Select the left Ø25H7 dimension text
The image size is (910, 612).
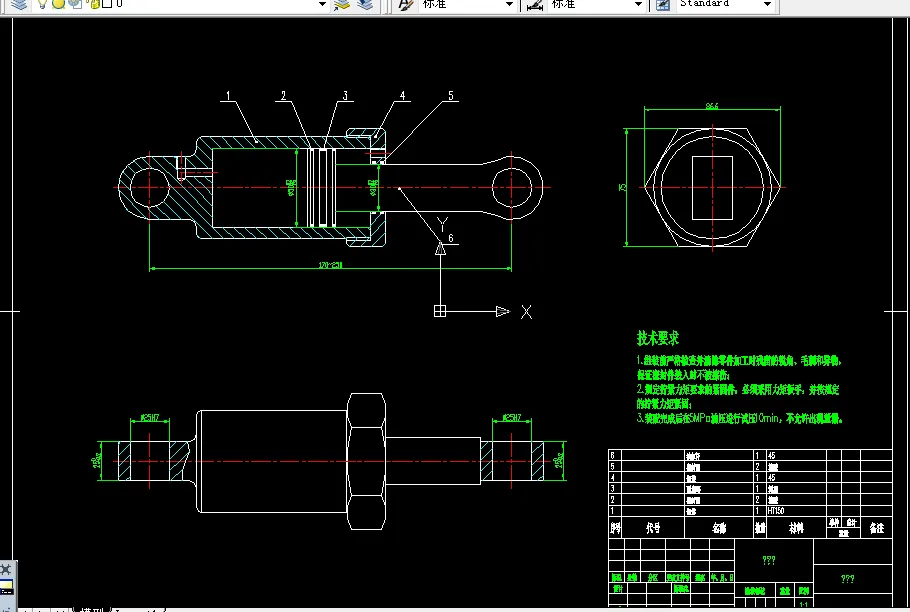[x=150, y=418]
